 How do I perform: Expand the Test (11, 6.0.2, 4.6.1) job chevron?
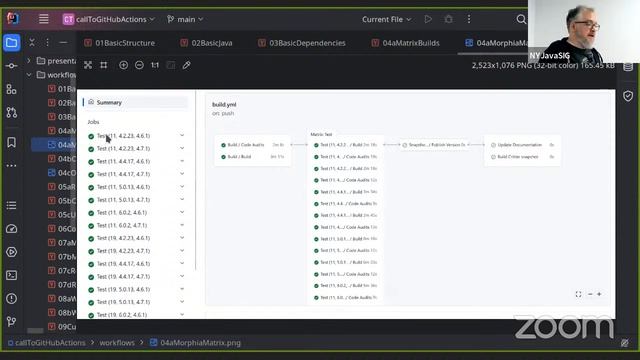(182, 212)
